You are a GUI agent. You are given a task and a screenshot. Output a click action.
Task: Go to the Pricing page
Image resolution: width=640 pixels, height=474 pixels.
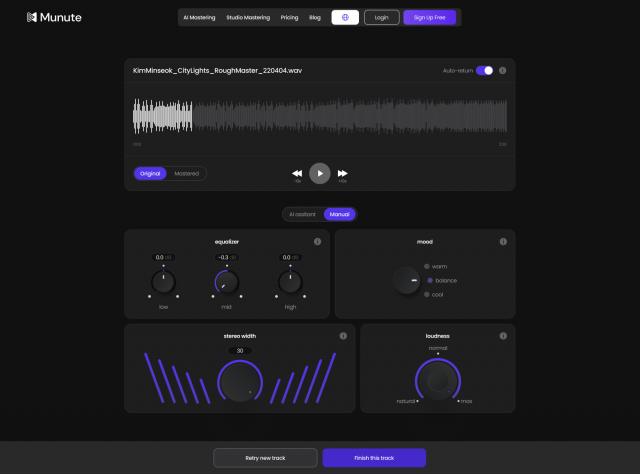[289, 17]
